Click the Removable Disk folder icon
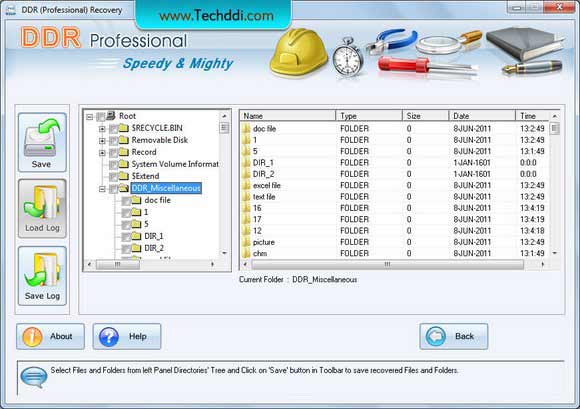Screen dimensions: 580x409 click(124, 140)
